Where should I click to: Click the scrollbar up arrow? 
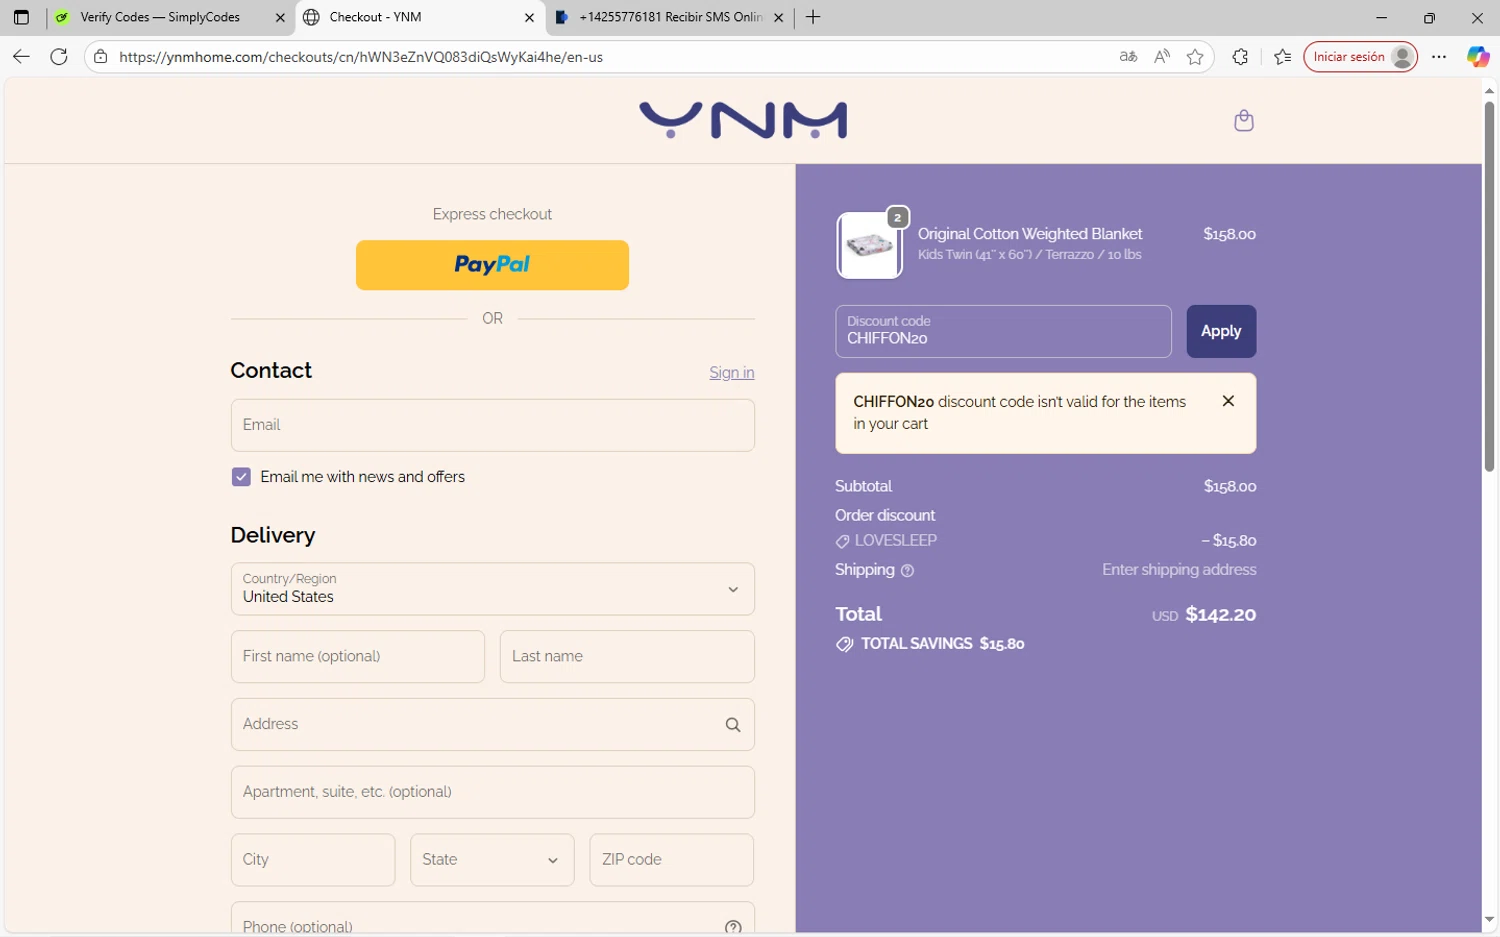1489,90
